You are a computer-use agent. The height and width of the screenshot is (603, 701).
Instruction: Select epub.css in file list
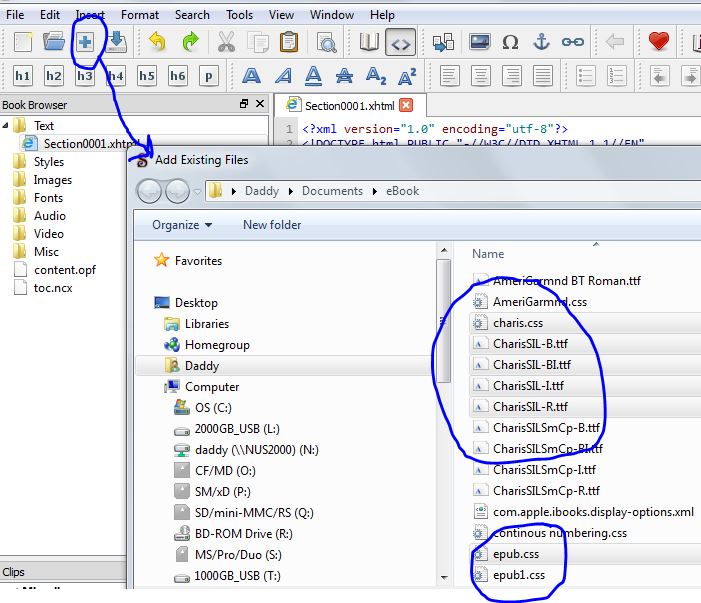coord(585,554)
